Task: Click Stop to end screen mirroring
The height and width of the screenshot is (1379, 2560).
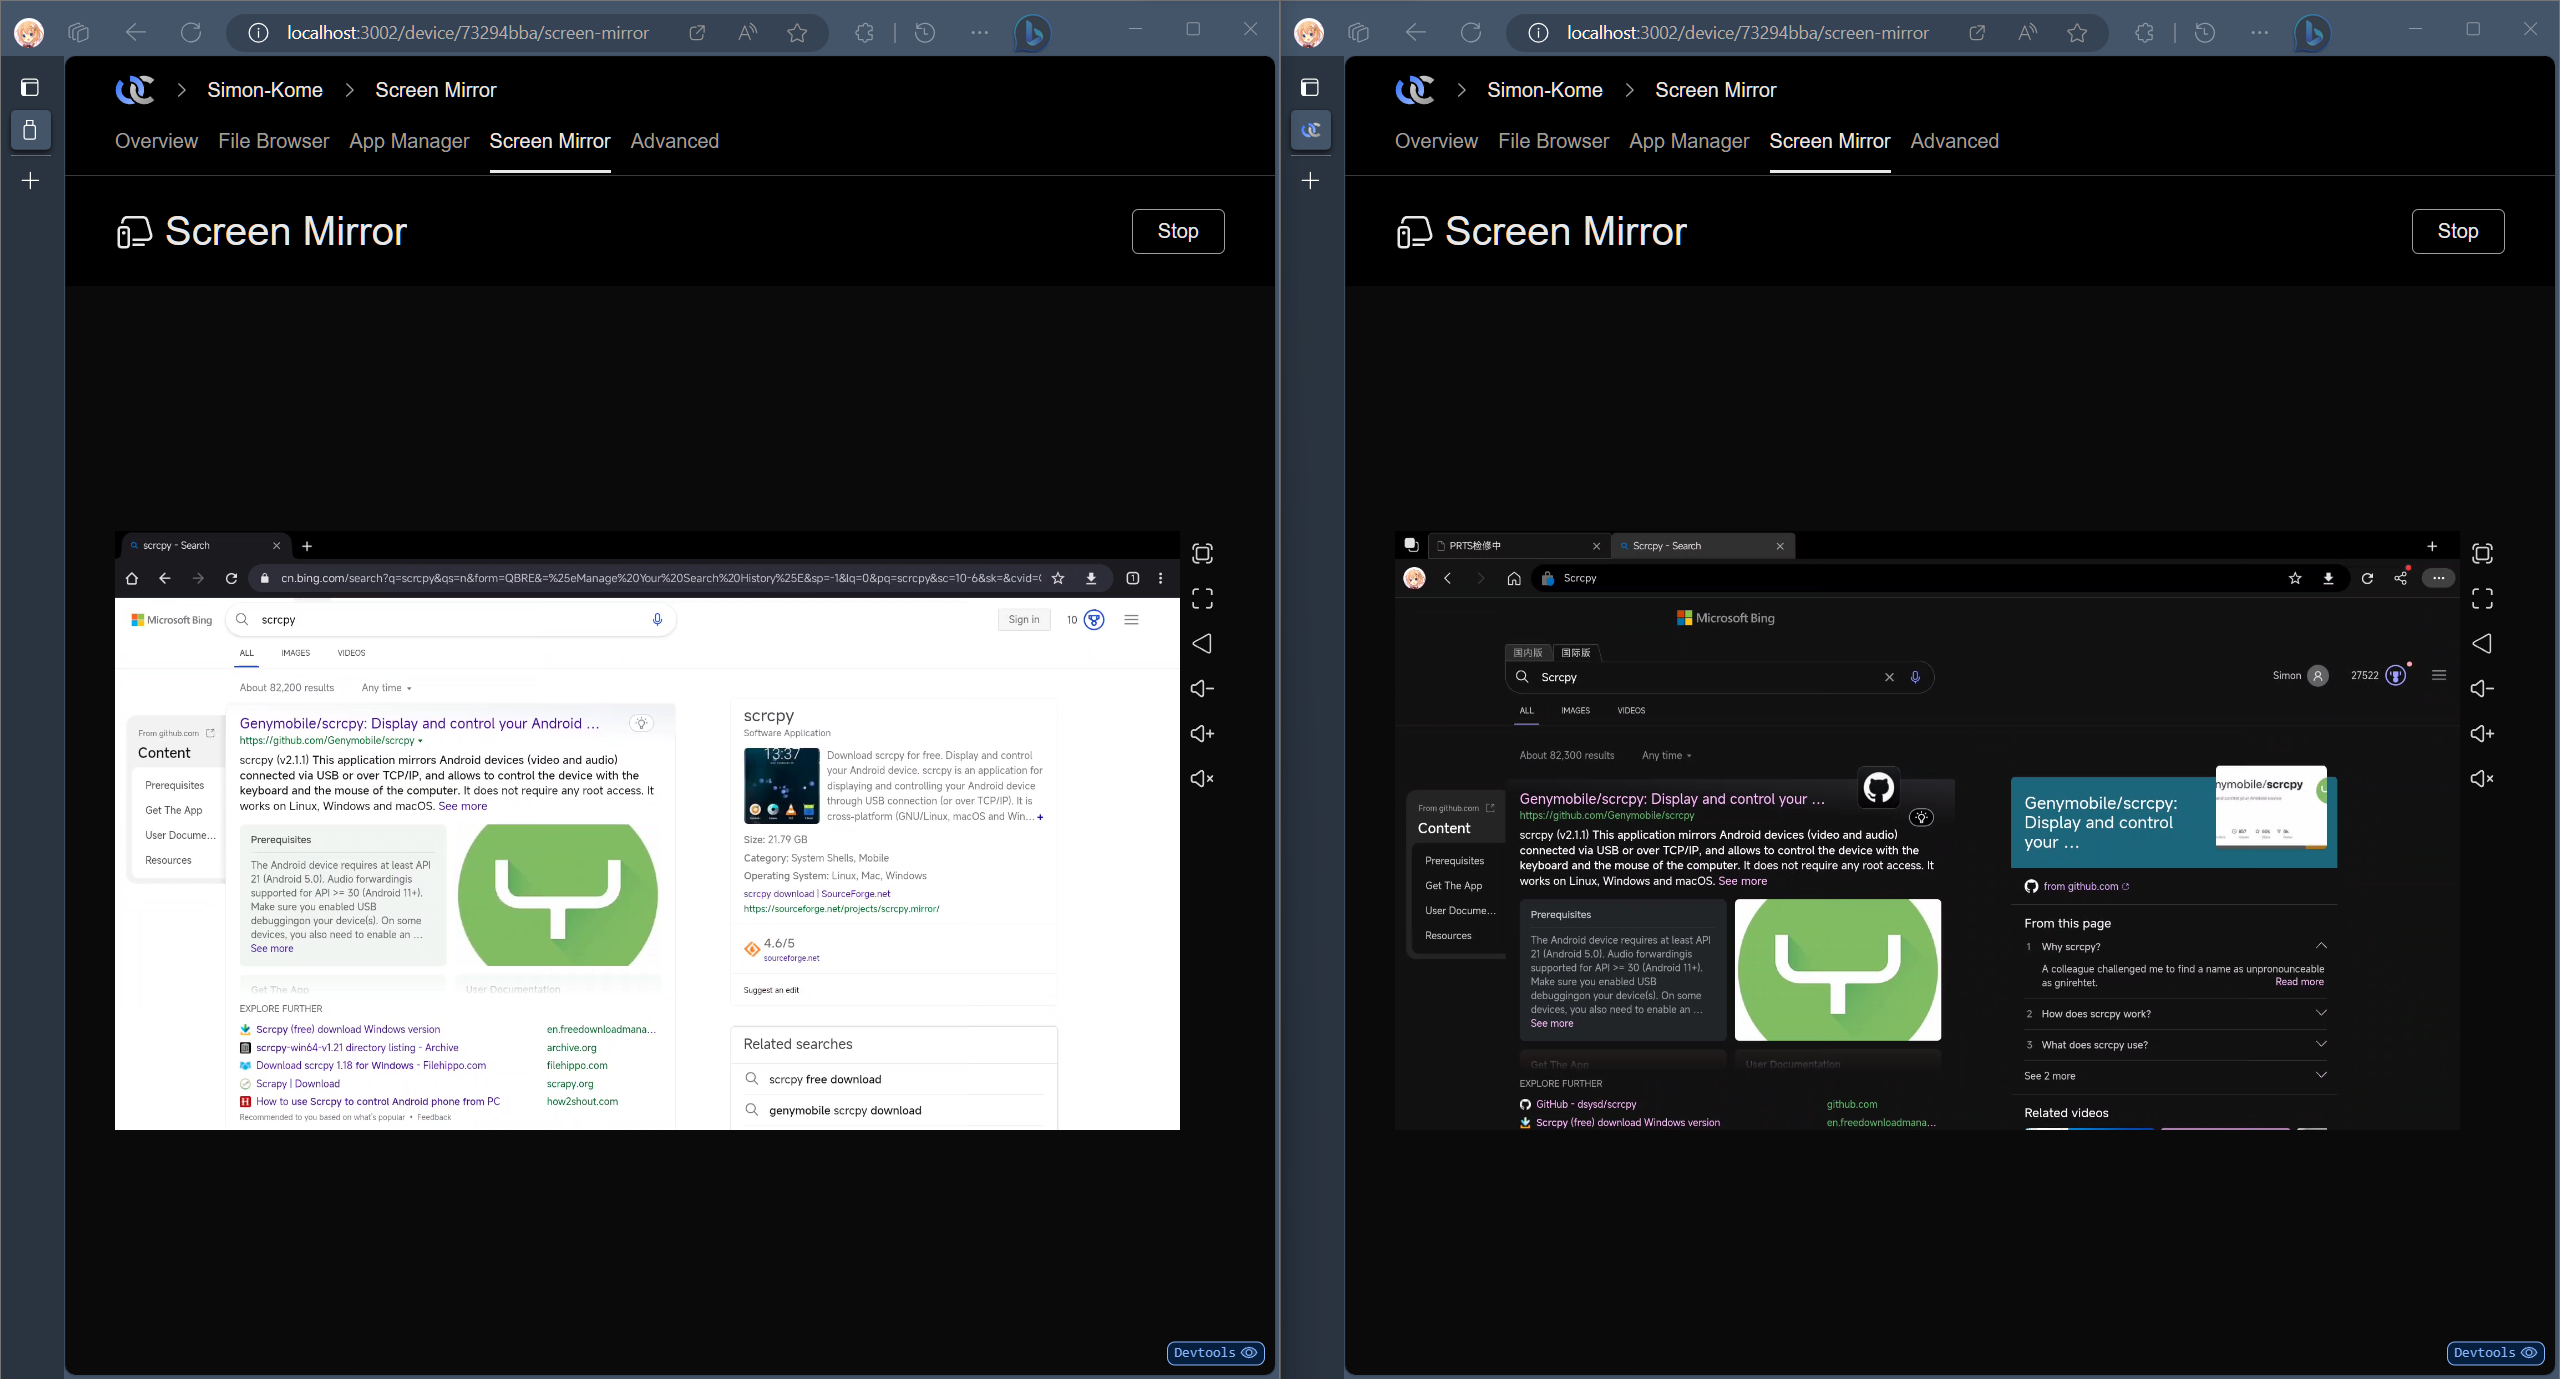Action: click(x=1177, y=231)
